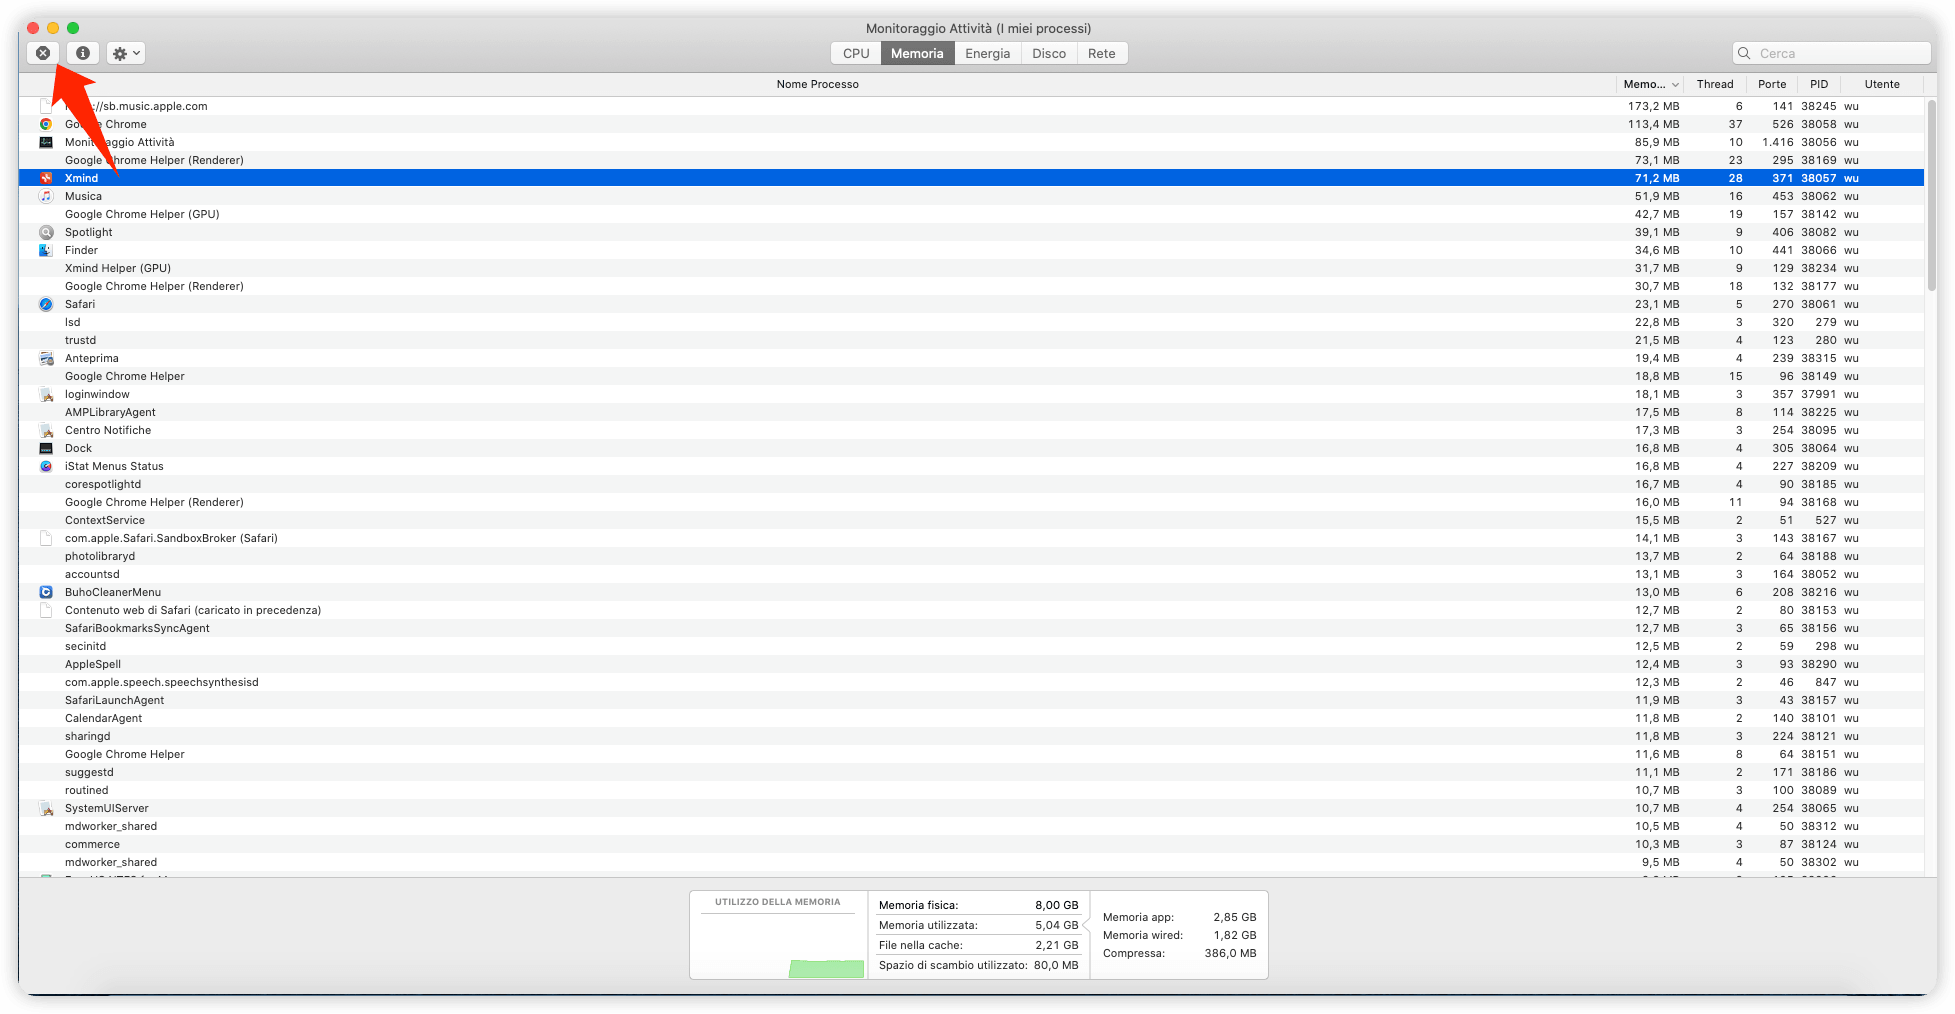Image resolution: width=1955 pixels, height=1014 pixels.
Task: Click the Memoria fisica 8,00 GB entry
Action: tap(978, 905)
